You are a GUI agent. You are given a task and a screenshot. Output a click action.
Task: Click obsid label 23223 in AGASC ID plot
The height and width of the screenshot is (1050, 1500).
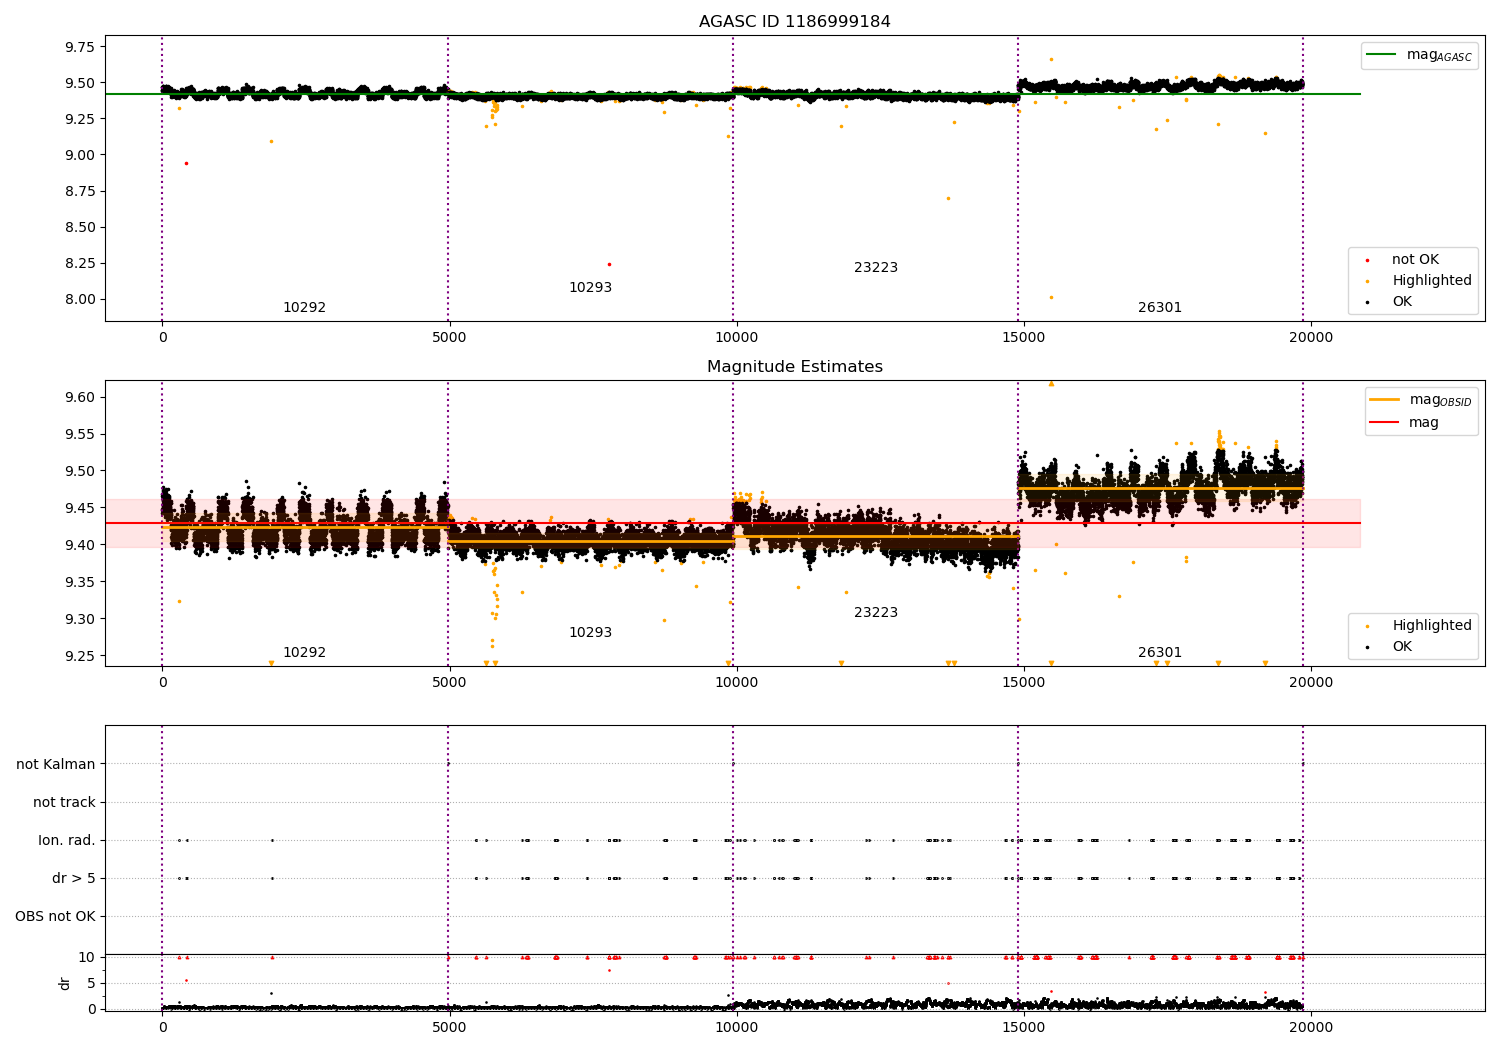(x=876, y=268)
